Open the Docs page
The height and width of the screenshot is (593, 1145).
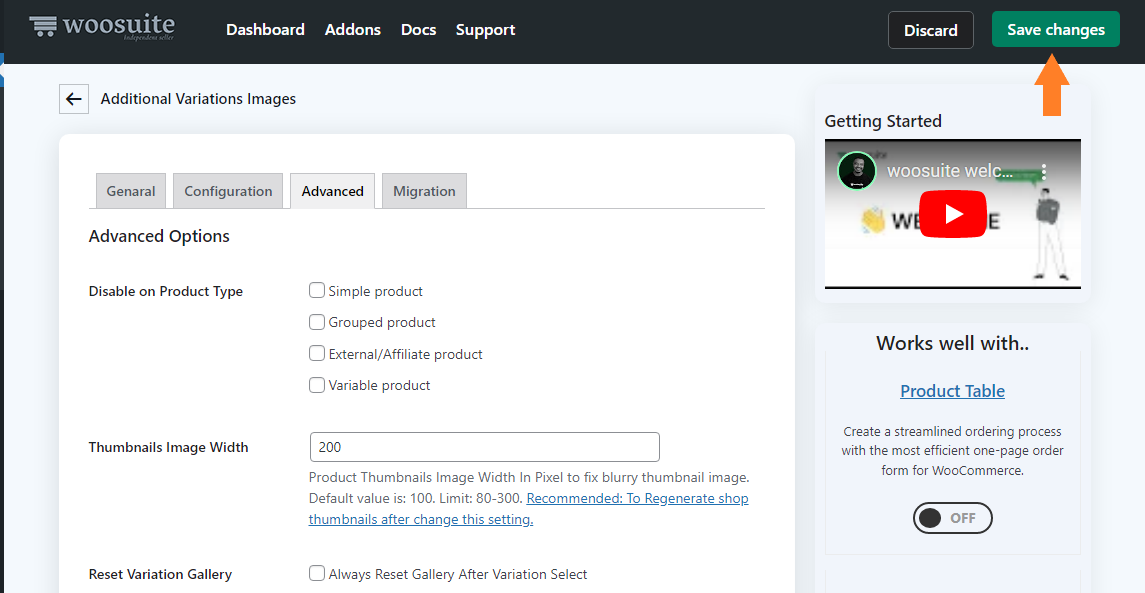418,30
